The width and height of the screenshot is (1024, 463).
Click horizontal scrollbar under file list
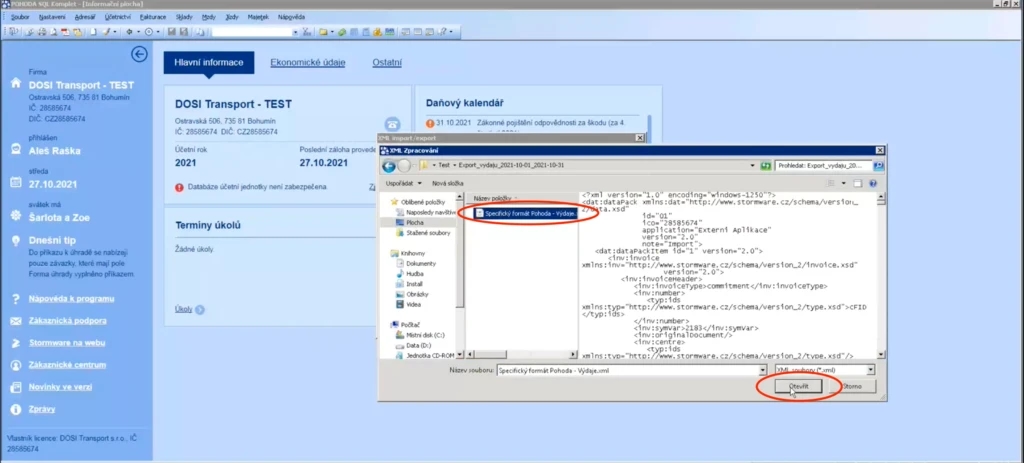(522, 355)
